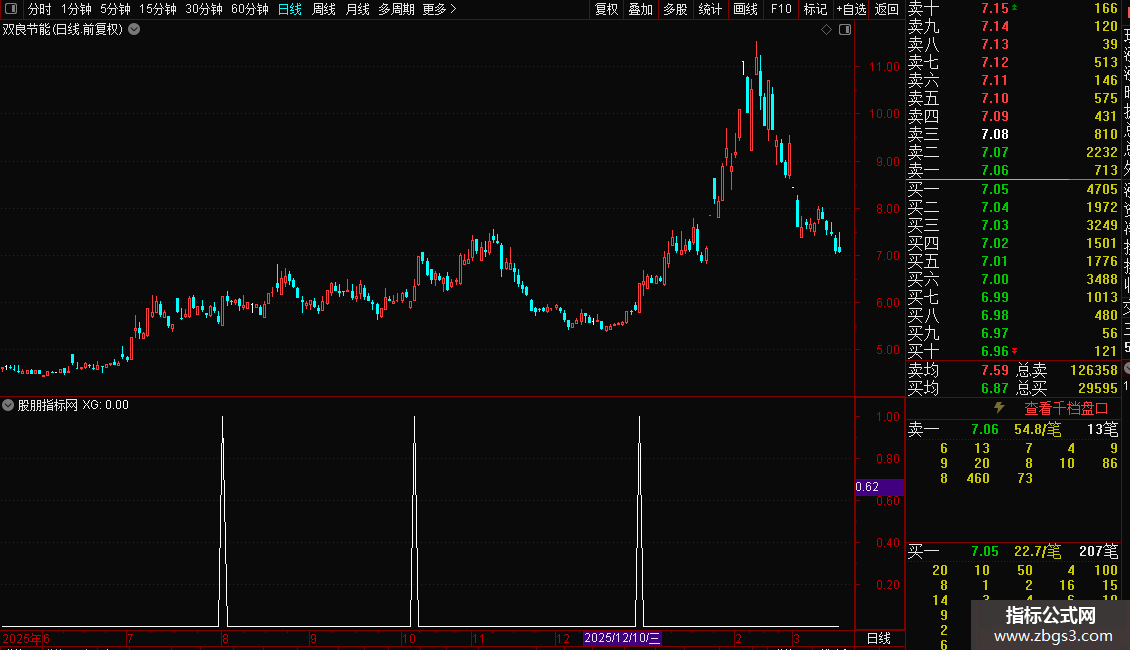The height and width of the screenshot is (650, 1130).
Task: Open the 统计 statistics tool
Action: [x=710, y=9]
